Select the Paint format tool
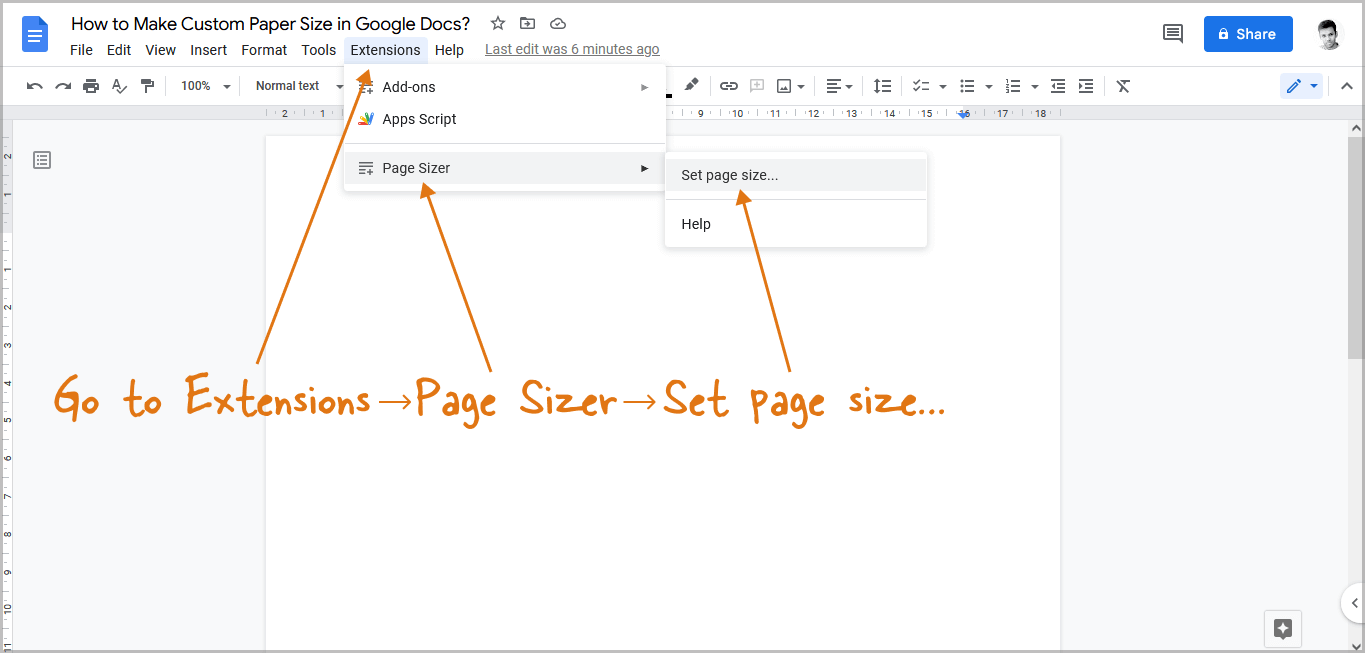 click(147, 86)
